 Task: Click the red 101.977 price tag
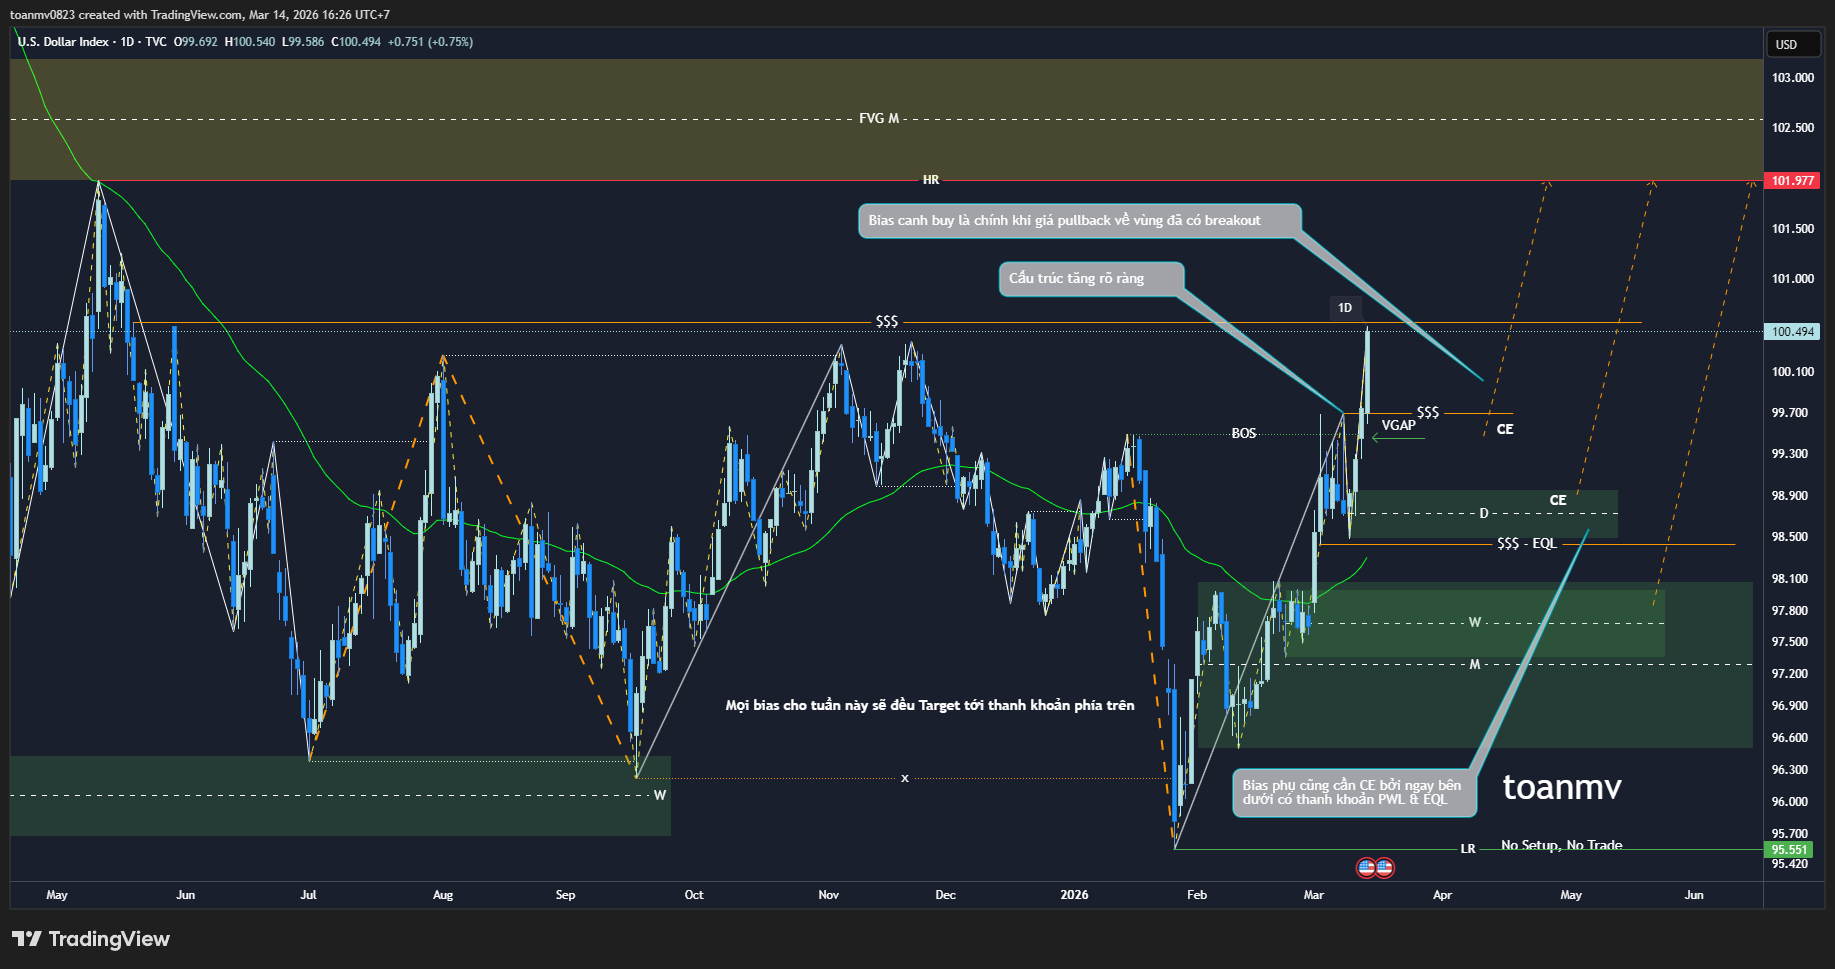[x=1792, y=181]
